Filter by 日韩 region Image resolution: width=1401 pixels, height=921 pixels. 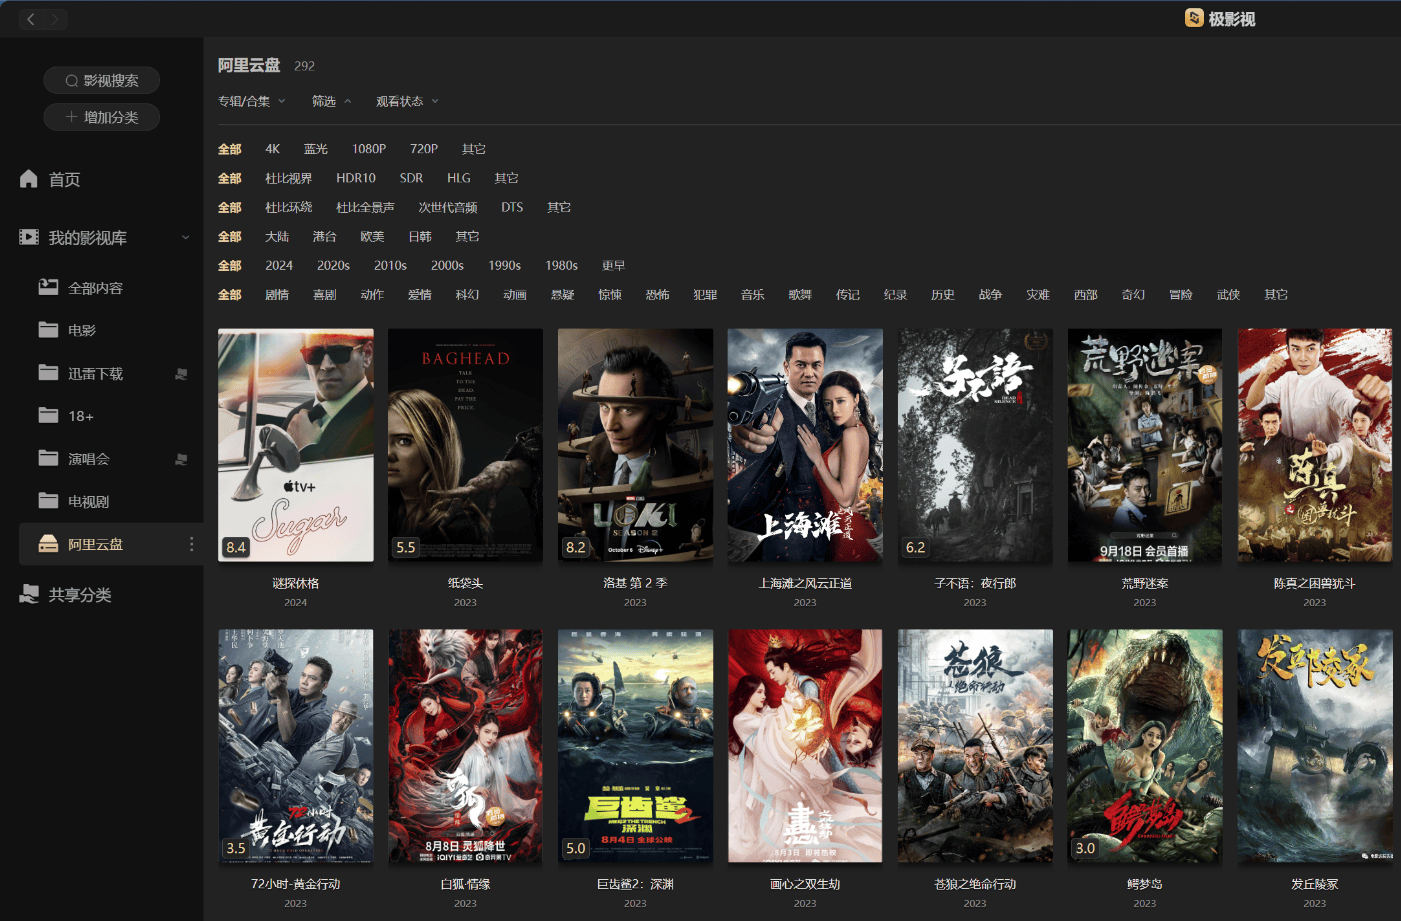pos(420,236)
